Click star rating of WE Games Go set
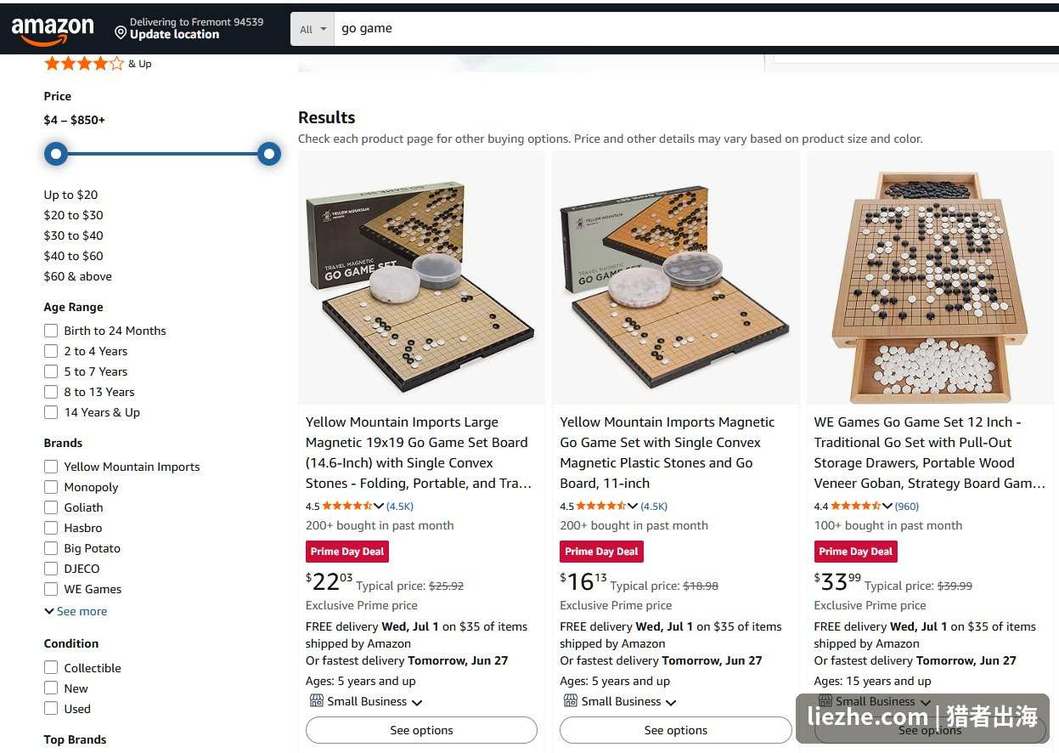 [855, 506]
